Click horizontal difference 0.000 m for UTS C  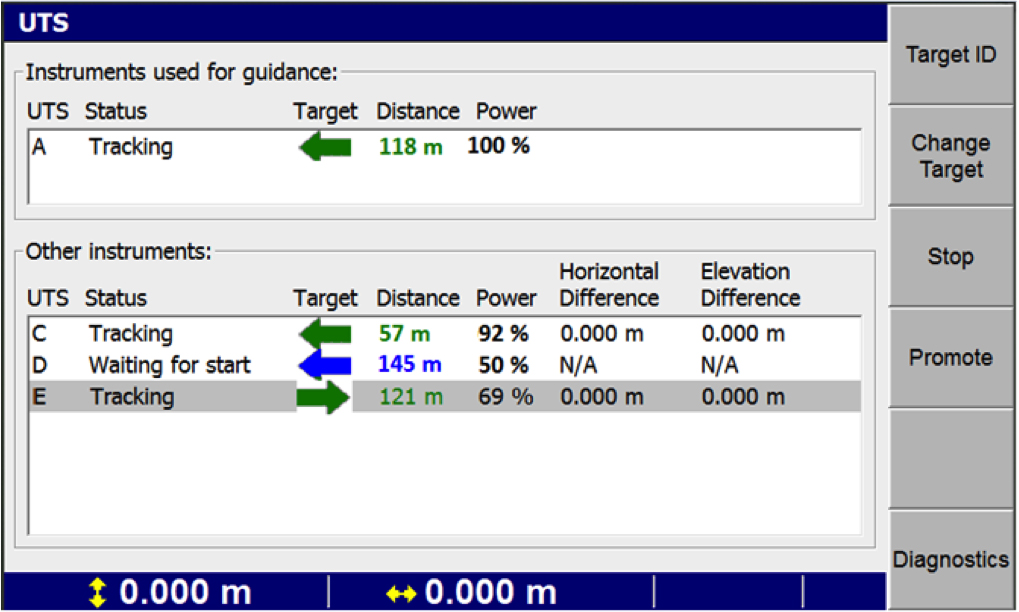tap(602, 334)
